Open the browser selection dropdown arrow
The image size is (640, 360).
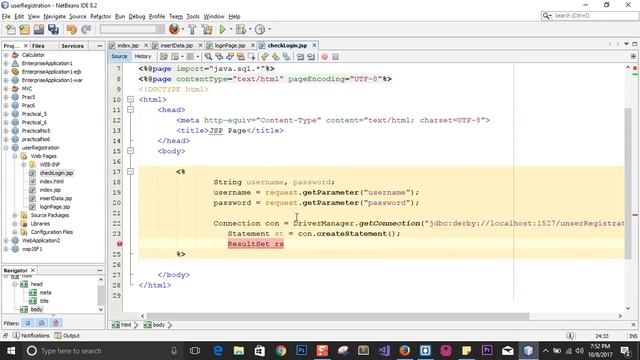pyautogui.click(x=182, y=29)
